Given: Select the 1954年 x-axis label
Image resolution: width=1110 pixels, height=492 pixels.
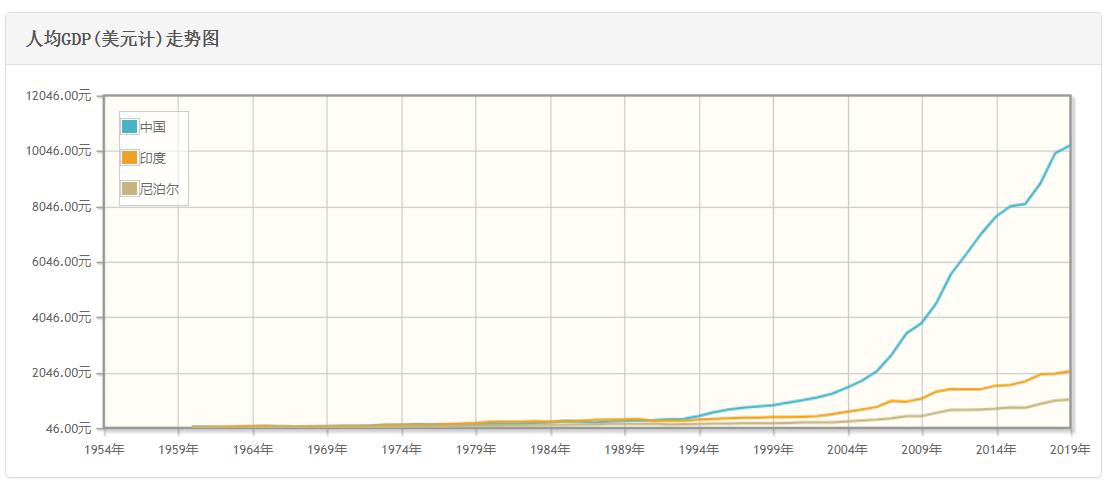Looking at the screenshot, I should point(104,449).
